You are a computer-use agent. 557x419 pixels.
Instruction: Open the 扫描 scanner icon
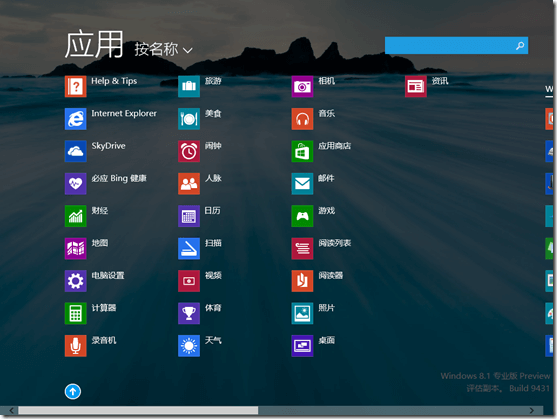[x=189, y=249]
